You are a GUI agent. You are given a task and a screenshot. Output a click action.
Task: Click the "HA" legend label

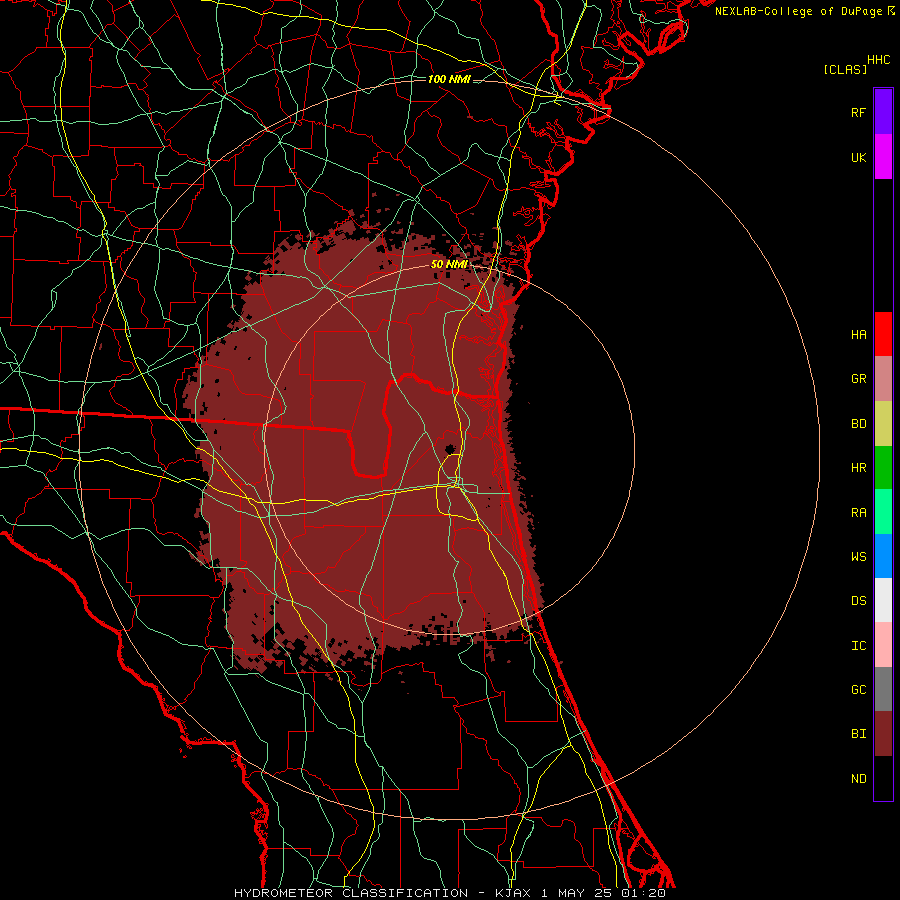click(x=858, y=335)
